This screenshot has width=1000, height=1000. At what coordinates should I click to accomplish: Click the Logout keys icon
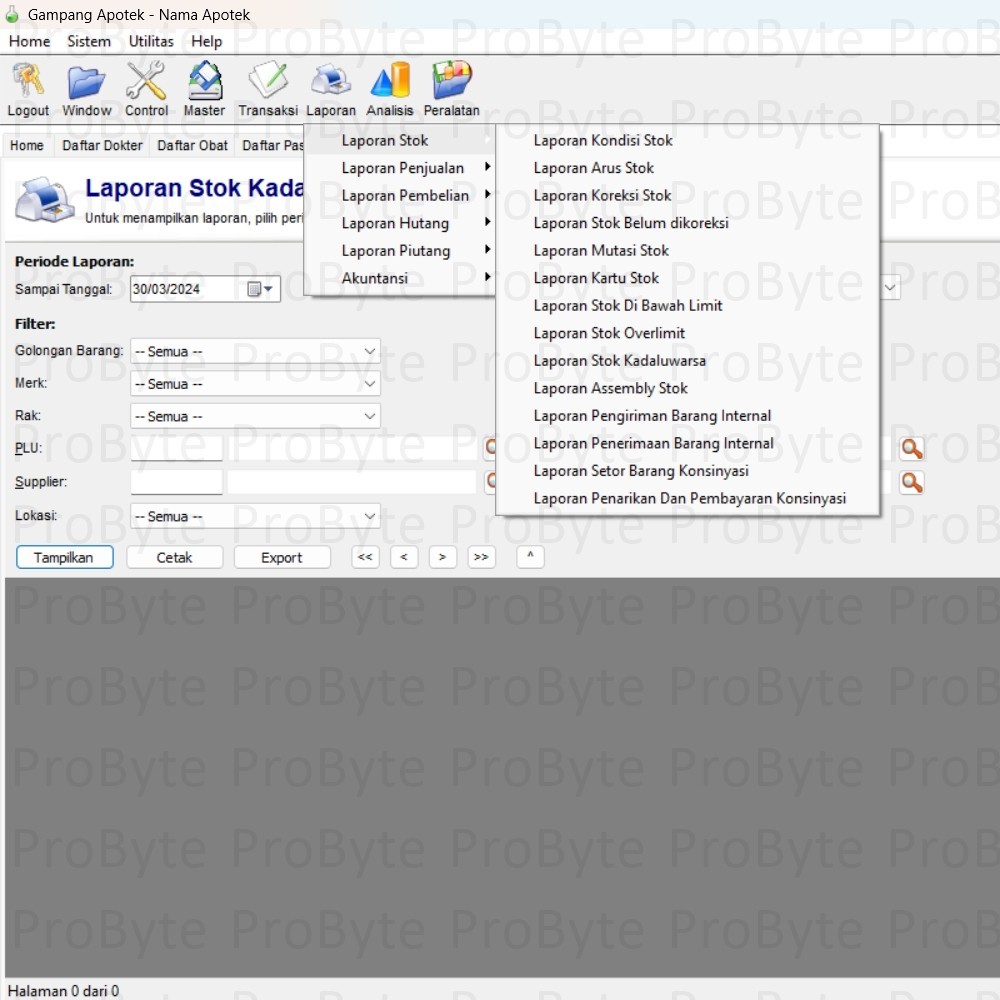point(28,80)
